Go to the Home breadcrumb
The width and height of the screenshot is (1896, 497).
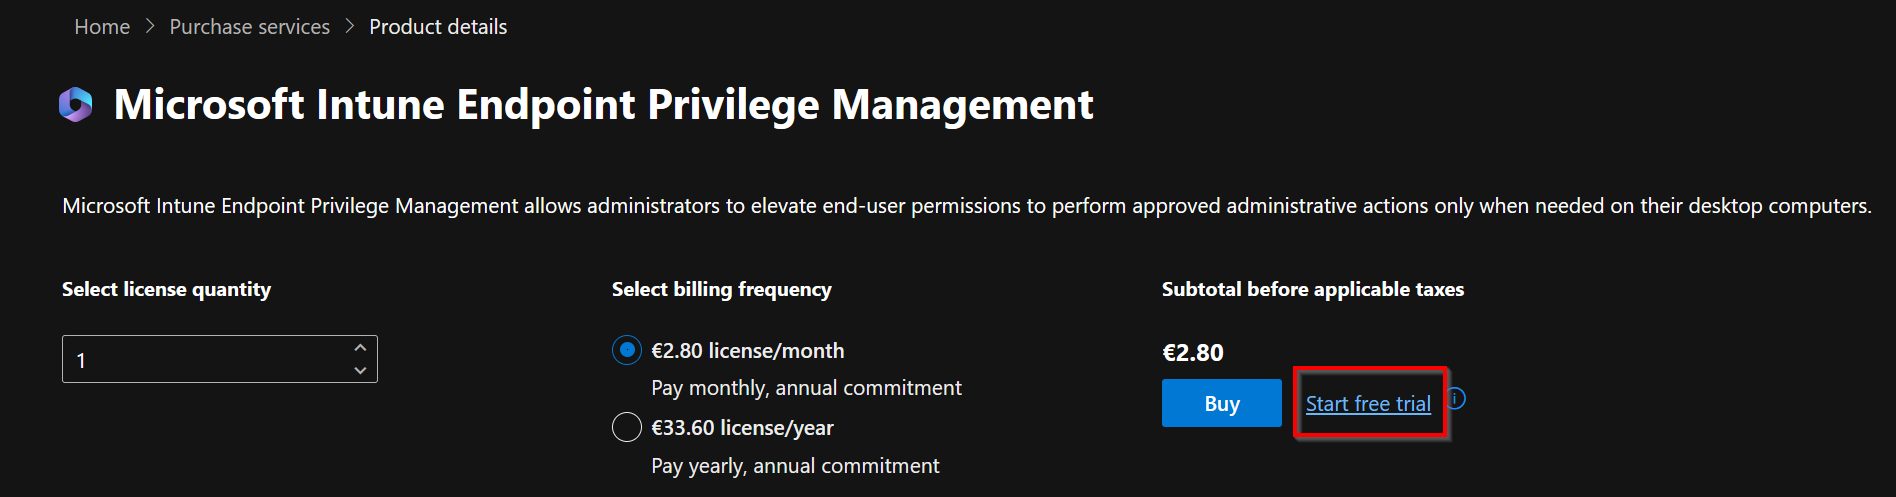[102, 27]
